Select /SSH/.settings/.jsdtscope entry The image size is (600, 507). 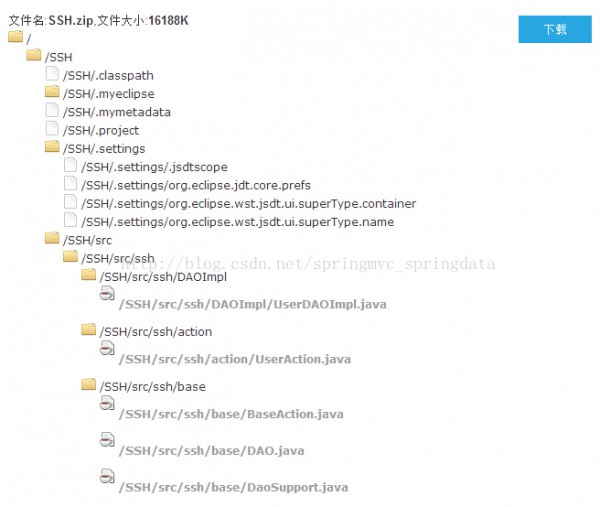pos(154,167)
